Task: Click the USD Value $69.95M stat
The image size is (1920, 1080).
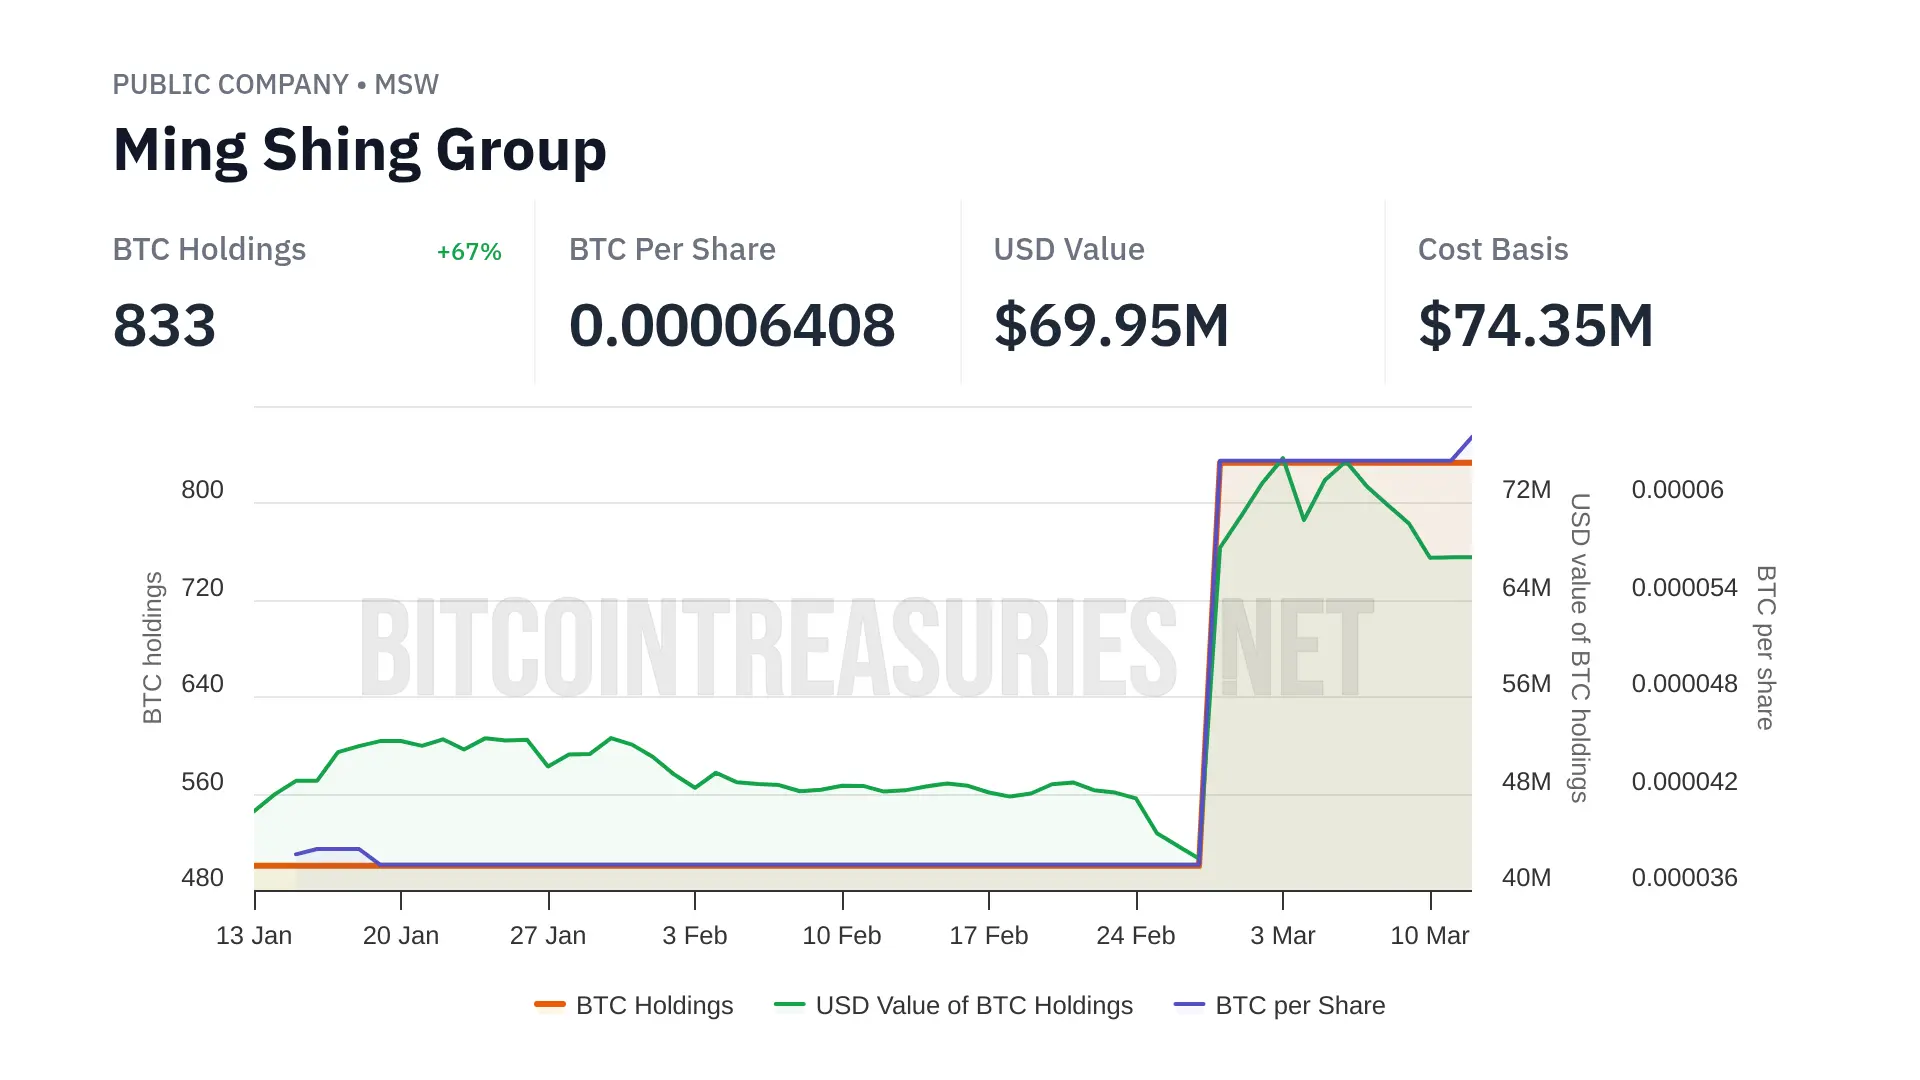Action: 1111,326
